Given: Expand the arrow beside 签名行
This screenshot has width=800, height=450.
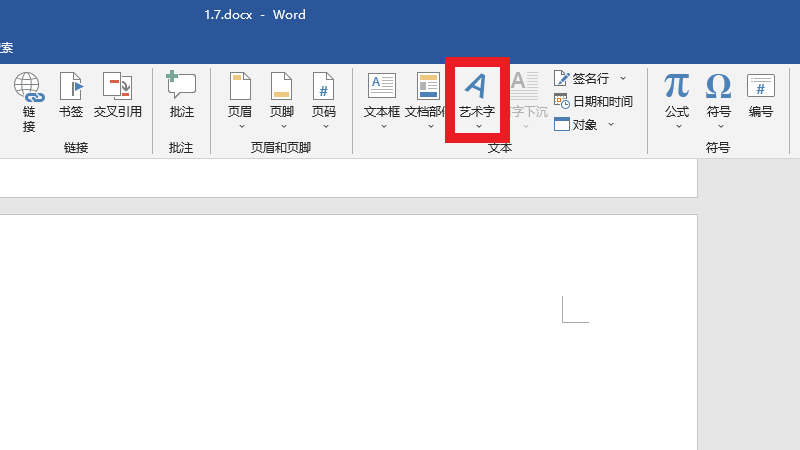Looking at the screenshot, I should (623, 78).
